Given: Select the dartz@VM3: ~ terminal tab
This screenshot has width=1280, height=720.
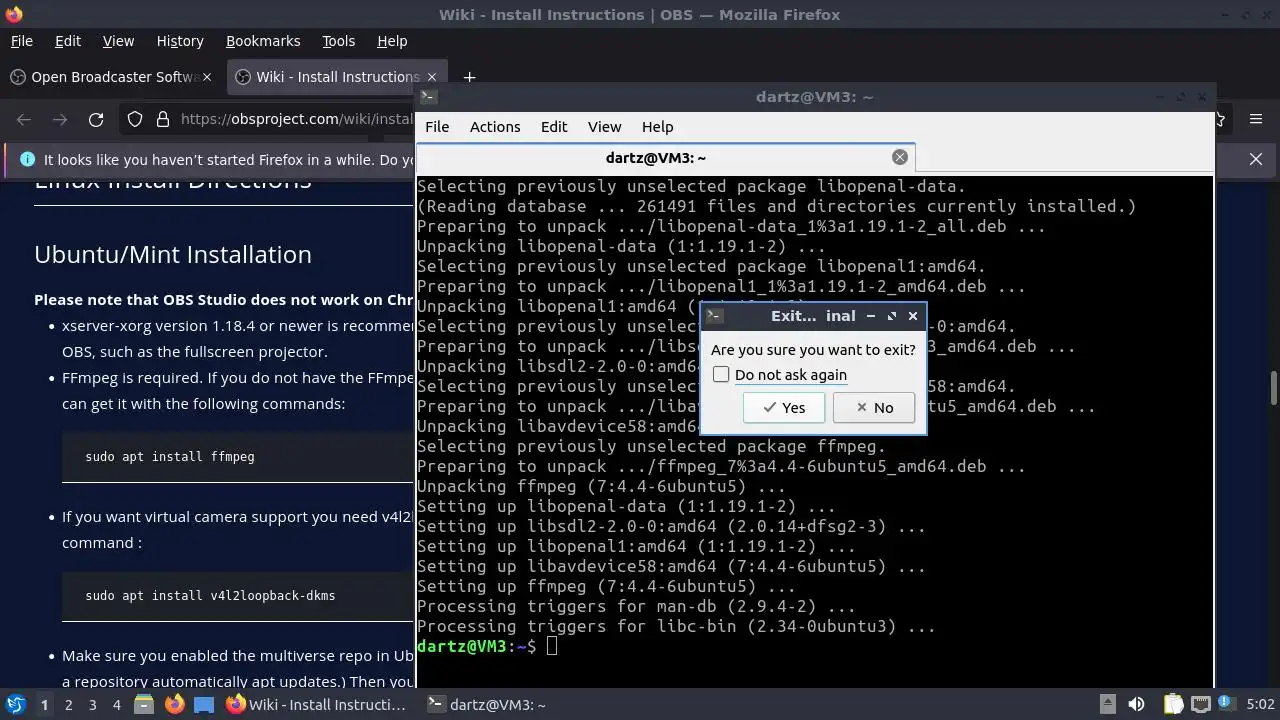Looking at the screenshot, I should point(667,158).
